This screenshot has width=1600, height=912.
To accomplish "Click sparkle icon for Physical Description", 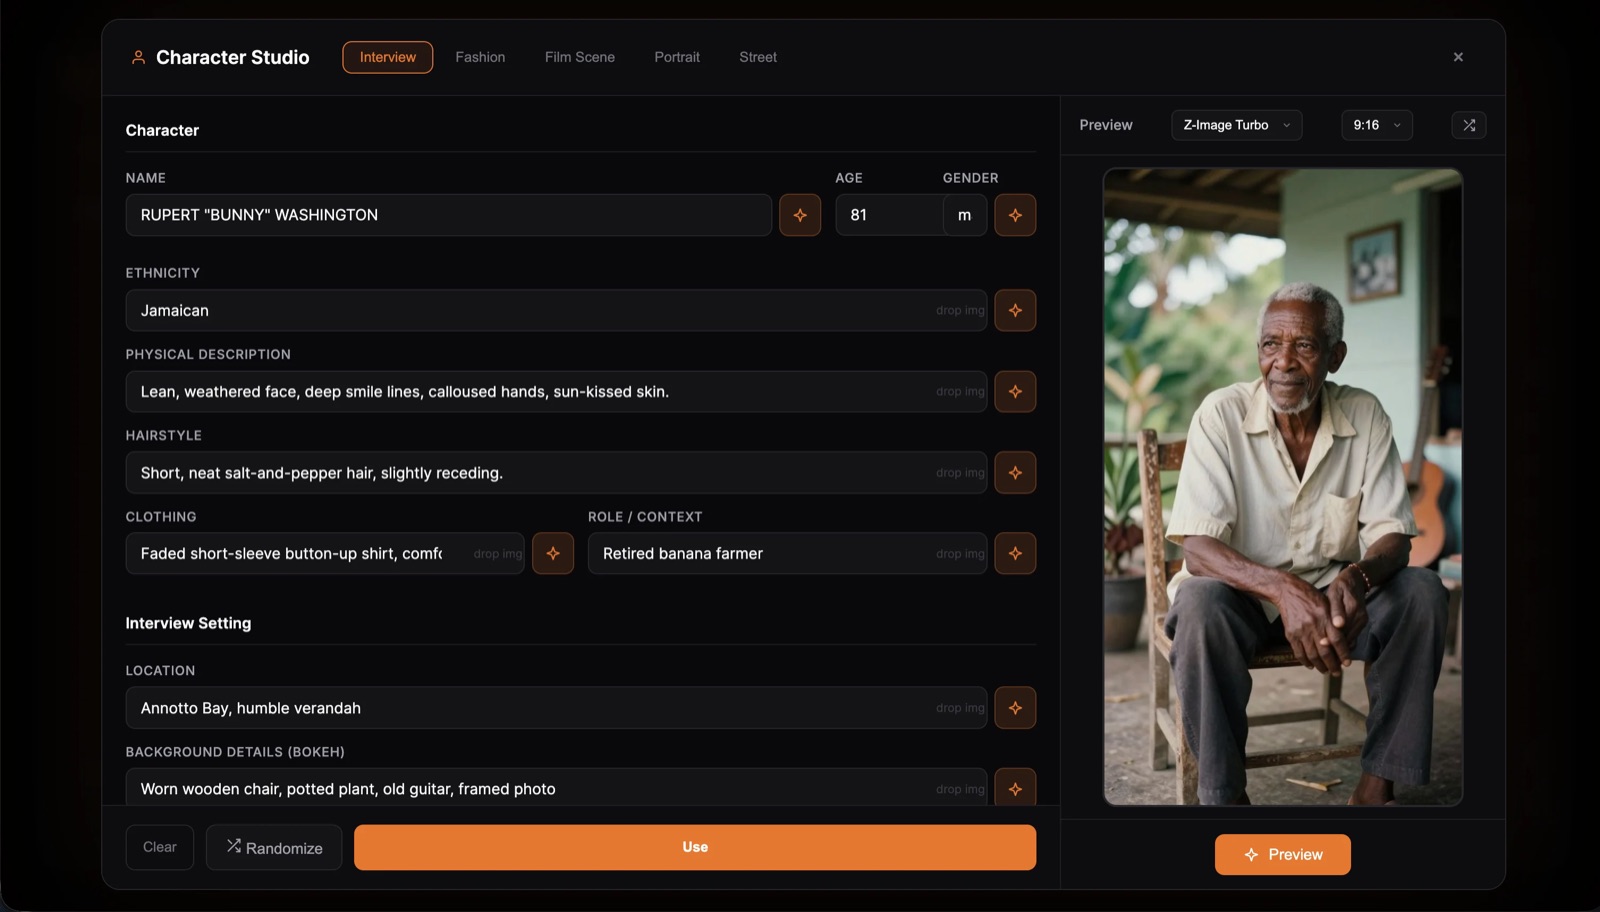I will tap(1015, 392).
